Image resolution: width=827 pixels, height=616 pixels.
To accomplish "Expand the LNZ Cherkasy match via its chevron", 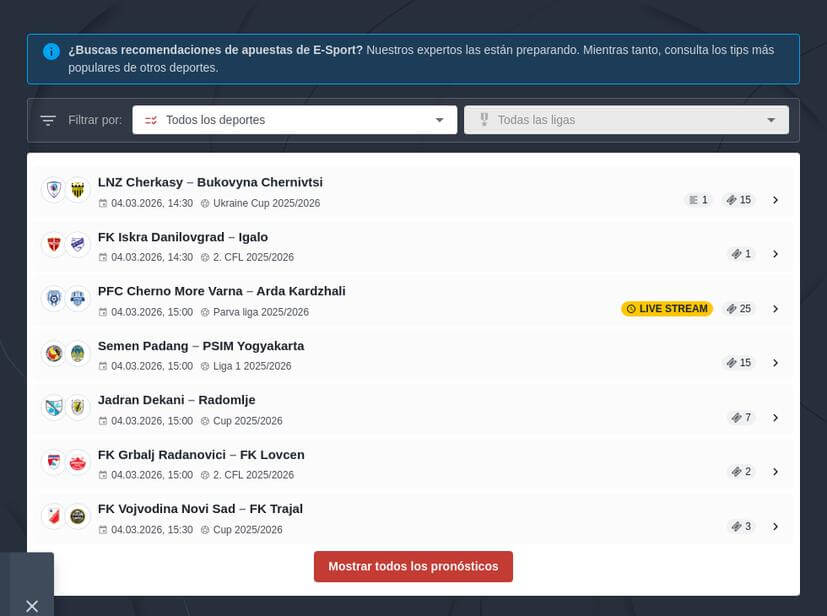I will click(x=776, y=199).
